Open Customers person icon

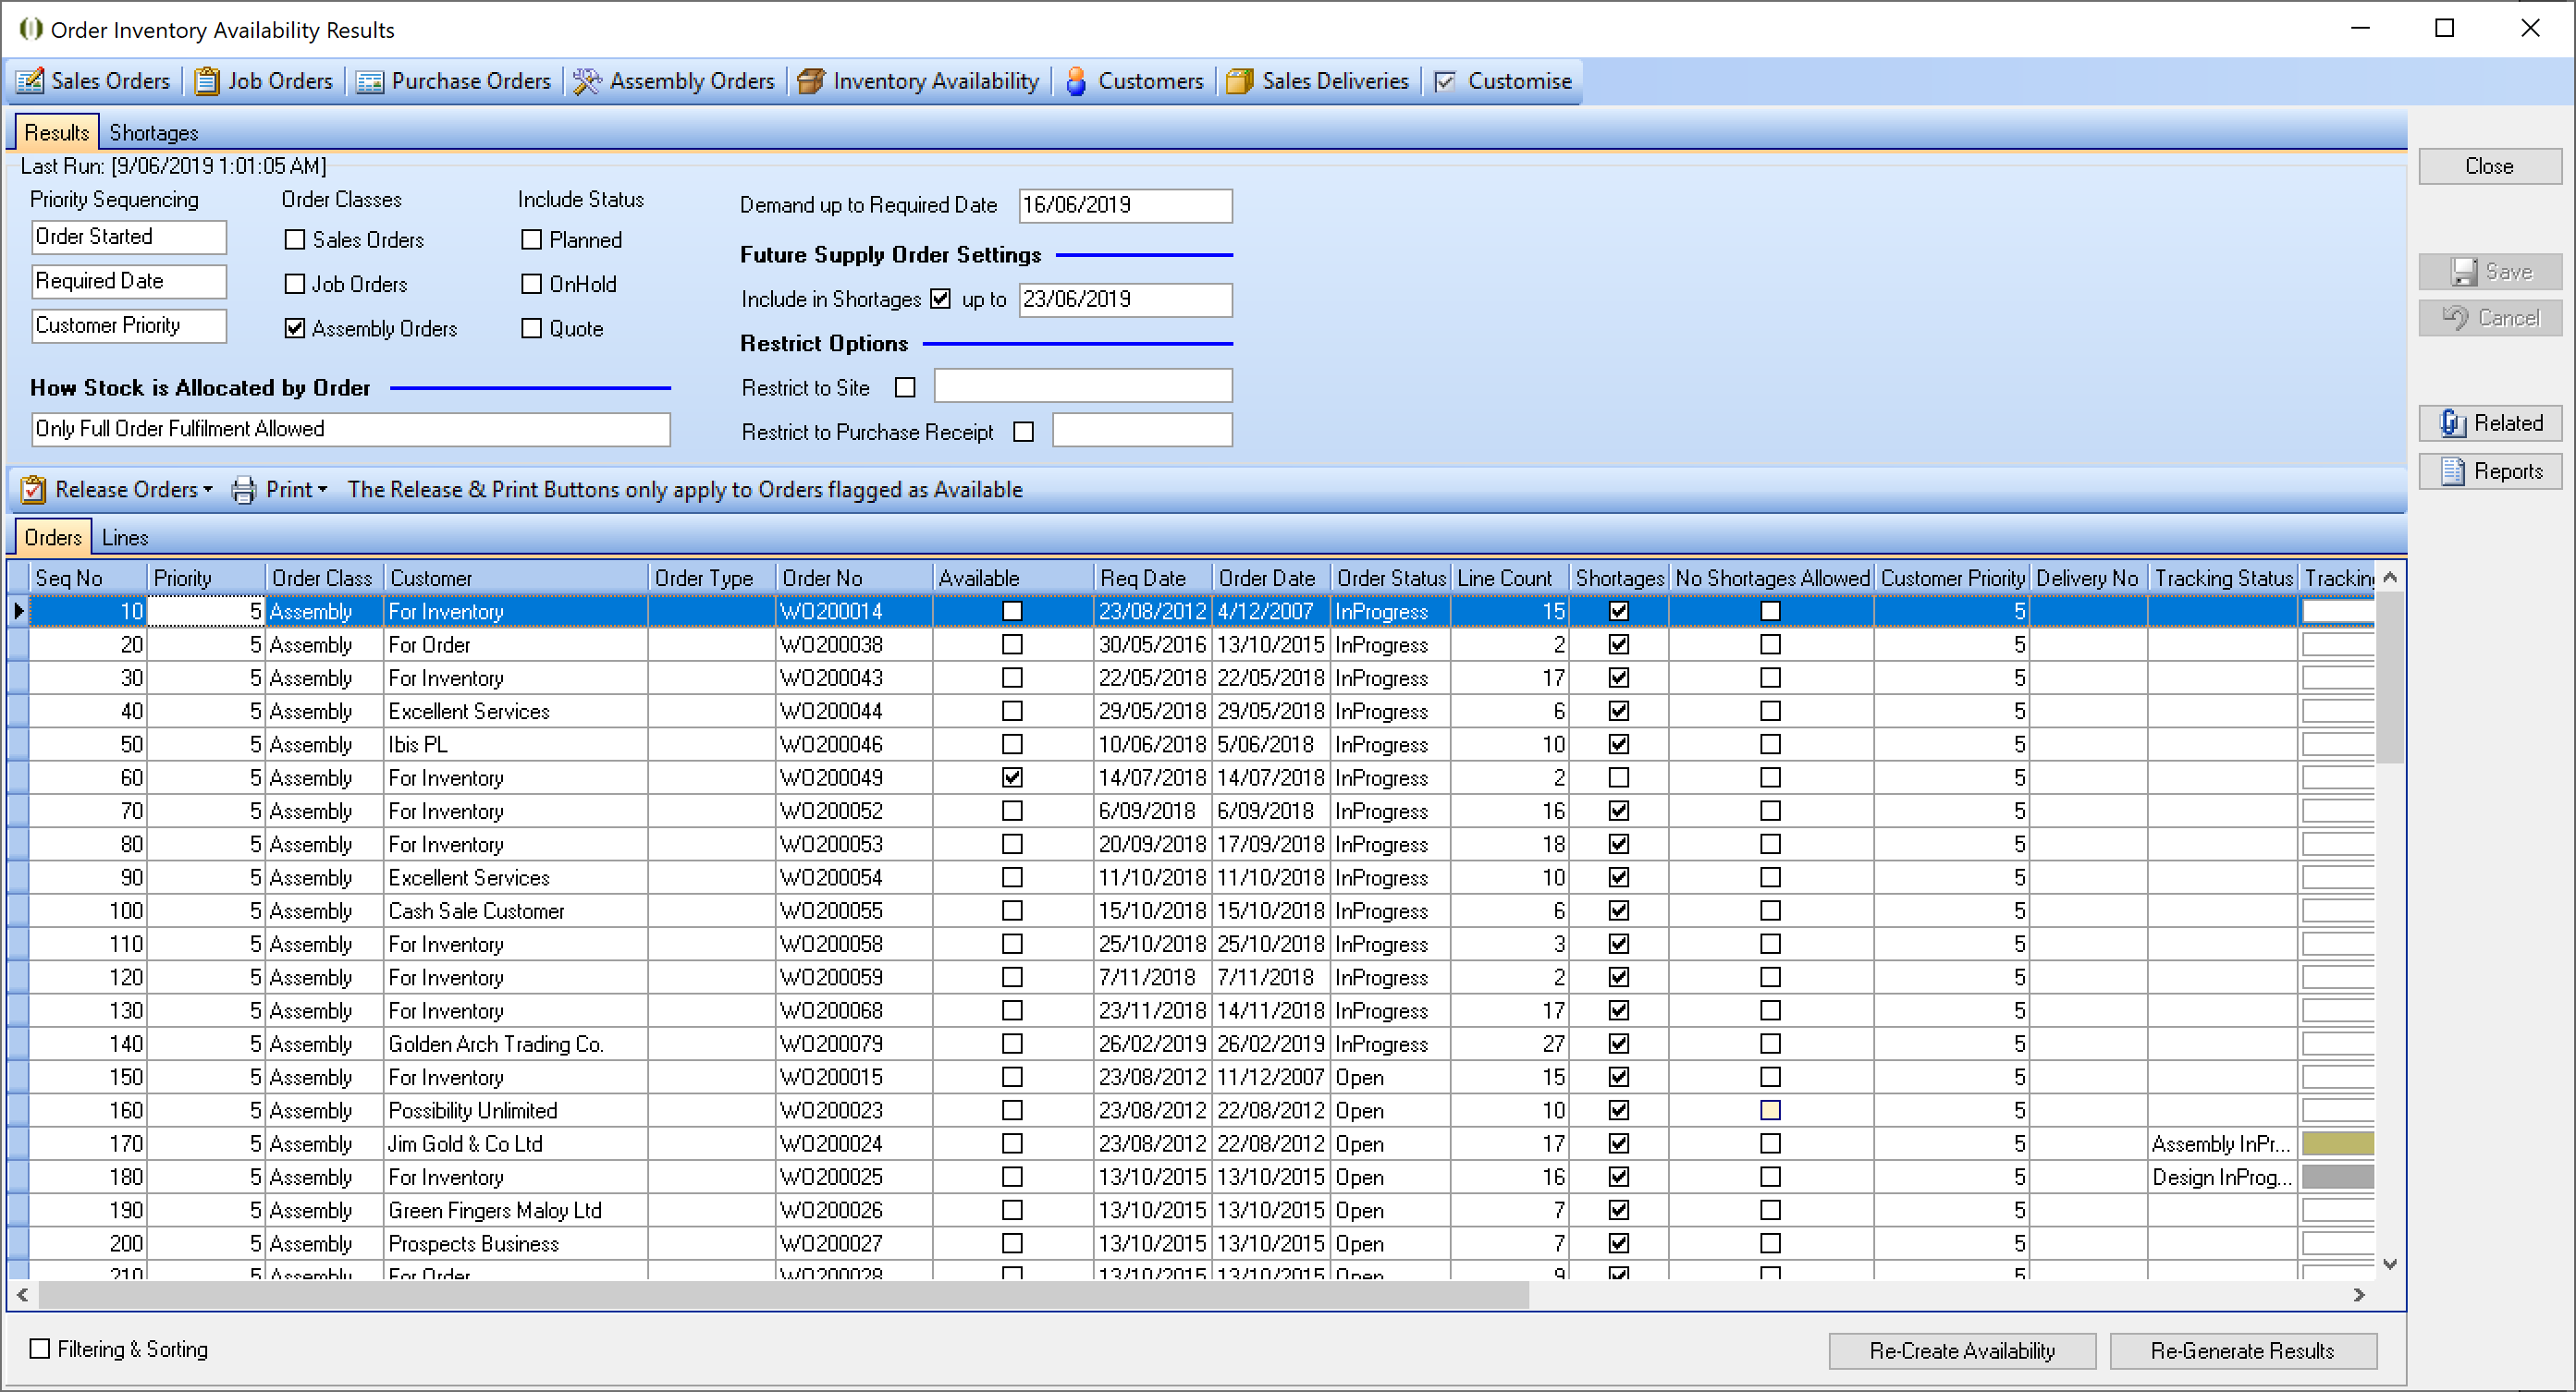(1076, 81)
